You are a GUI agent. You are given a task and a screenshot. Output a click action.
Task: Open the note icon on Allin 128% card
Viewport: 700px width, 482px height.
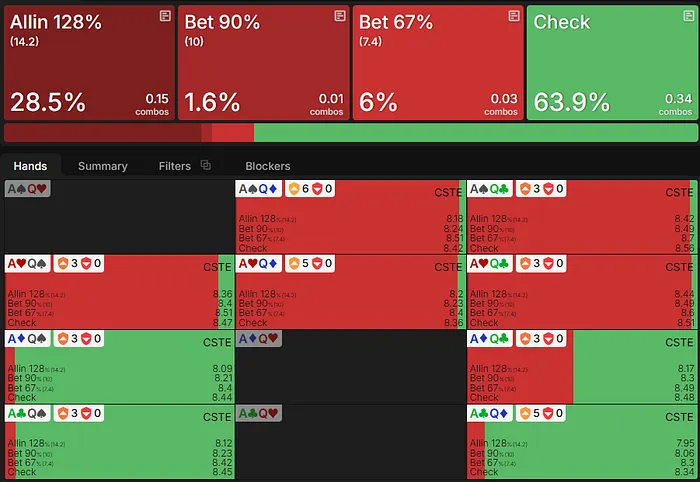click(x=165, y=17)
